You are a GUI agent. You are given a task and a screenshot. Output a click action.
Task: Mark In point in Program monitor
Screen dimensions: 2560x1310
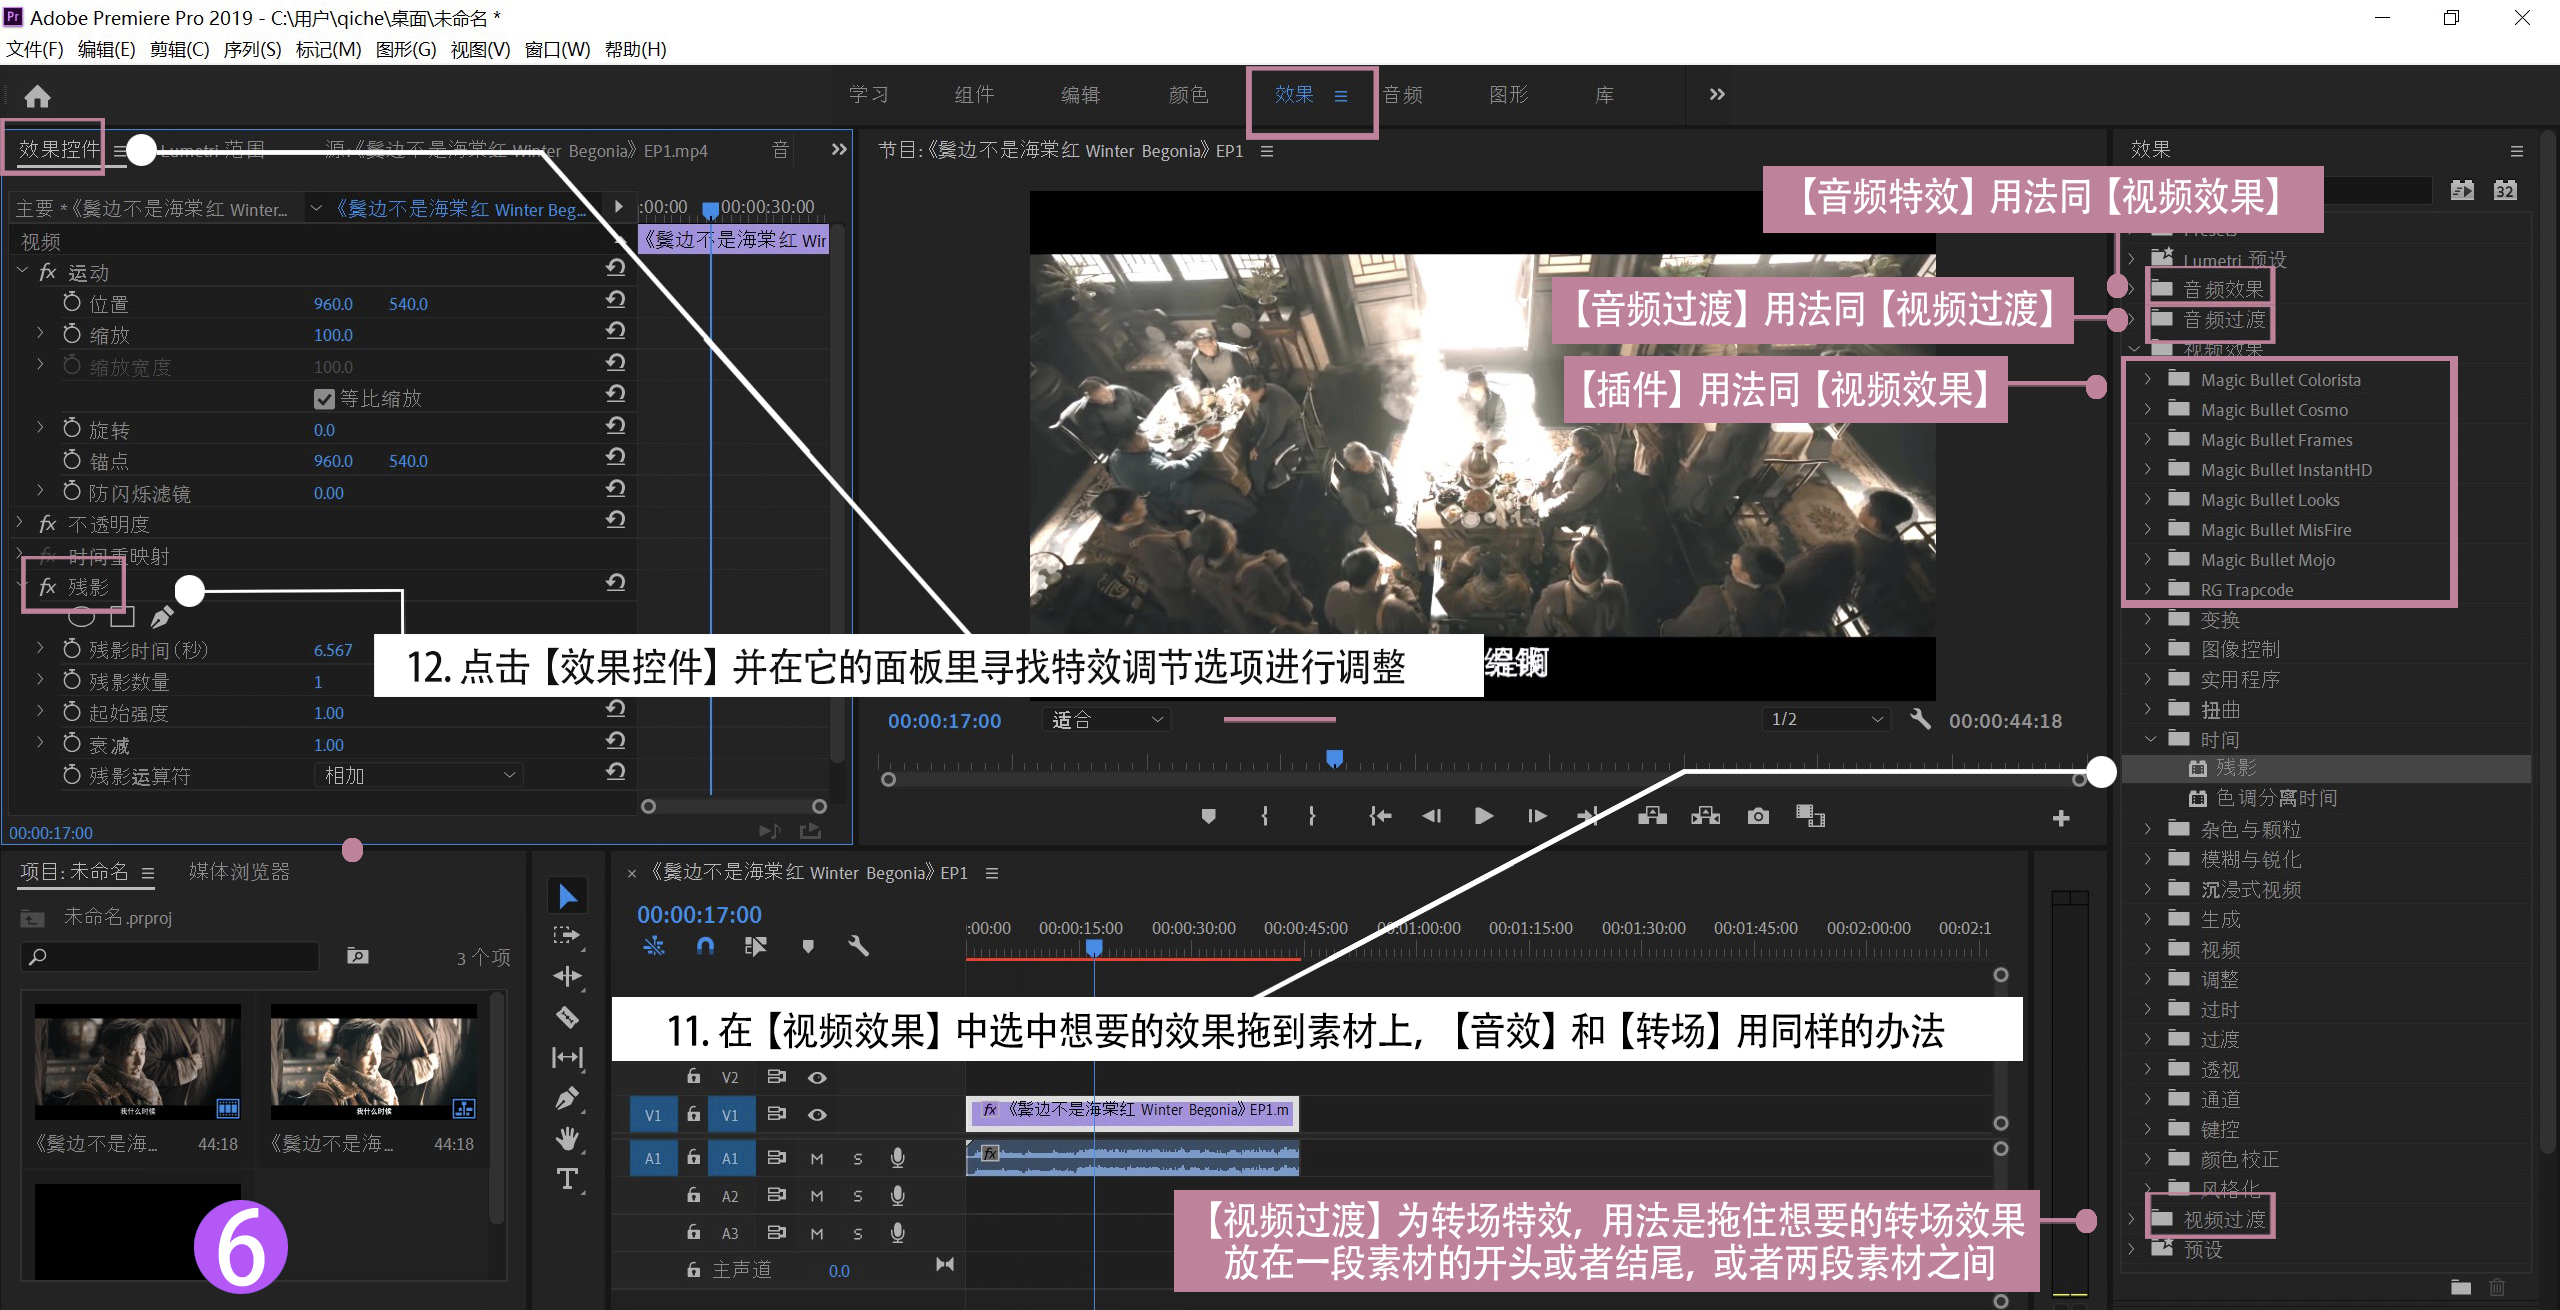point(1265,817)
